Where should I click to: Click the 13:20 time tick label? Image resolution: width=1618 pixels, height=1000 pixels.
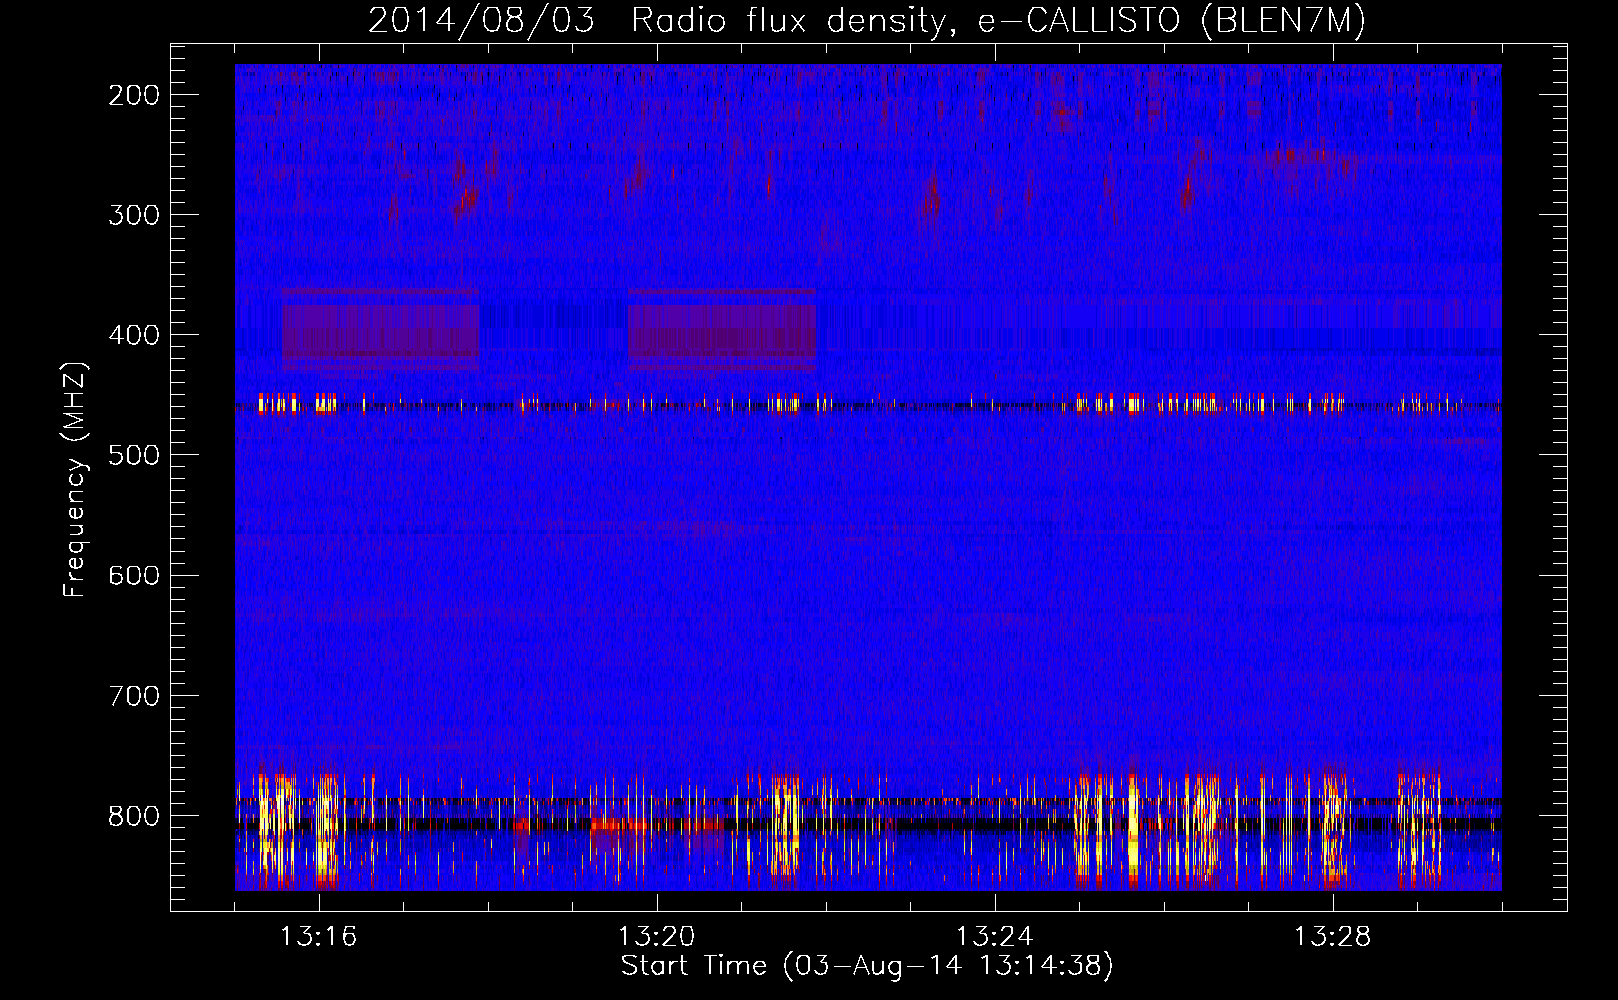(657, 937)
